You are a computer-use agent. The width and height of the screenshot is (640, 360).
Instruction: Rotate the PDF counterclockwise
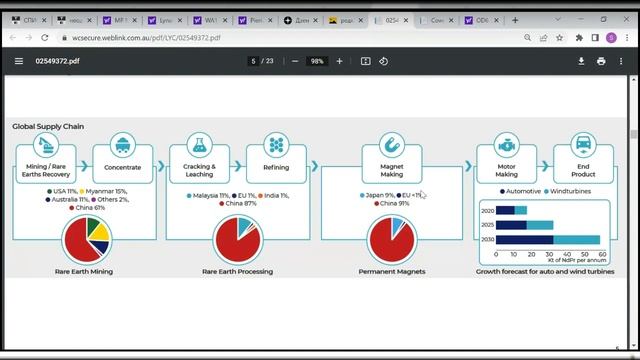pyautogui.click(x=383, y=61)
